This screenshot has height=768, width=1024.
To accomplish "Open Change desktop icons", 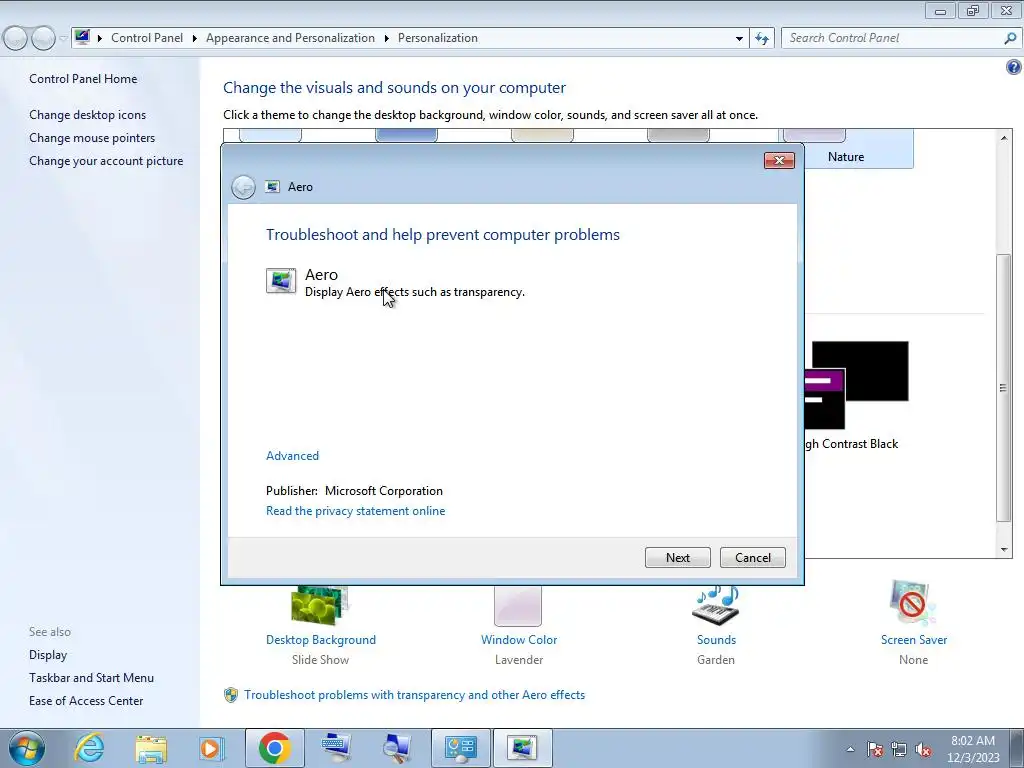I will click(x=88, y=115).
